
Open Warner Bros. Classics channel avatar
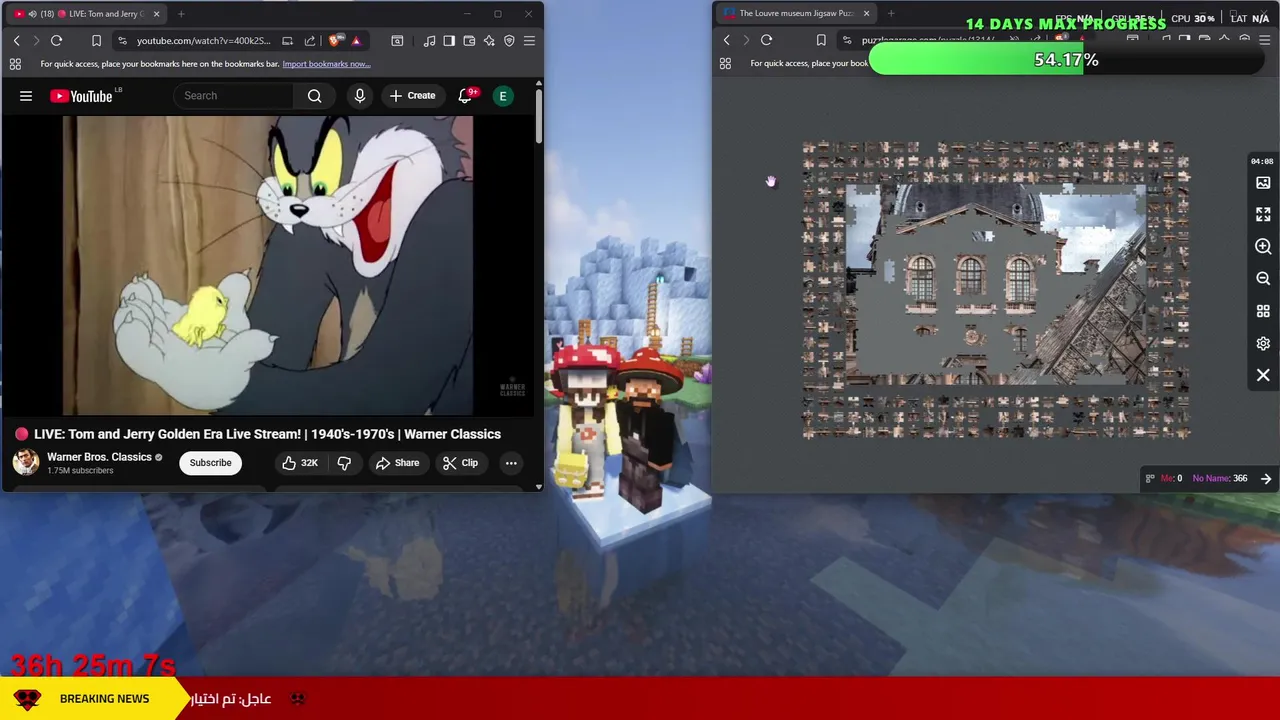point(26,462)
